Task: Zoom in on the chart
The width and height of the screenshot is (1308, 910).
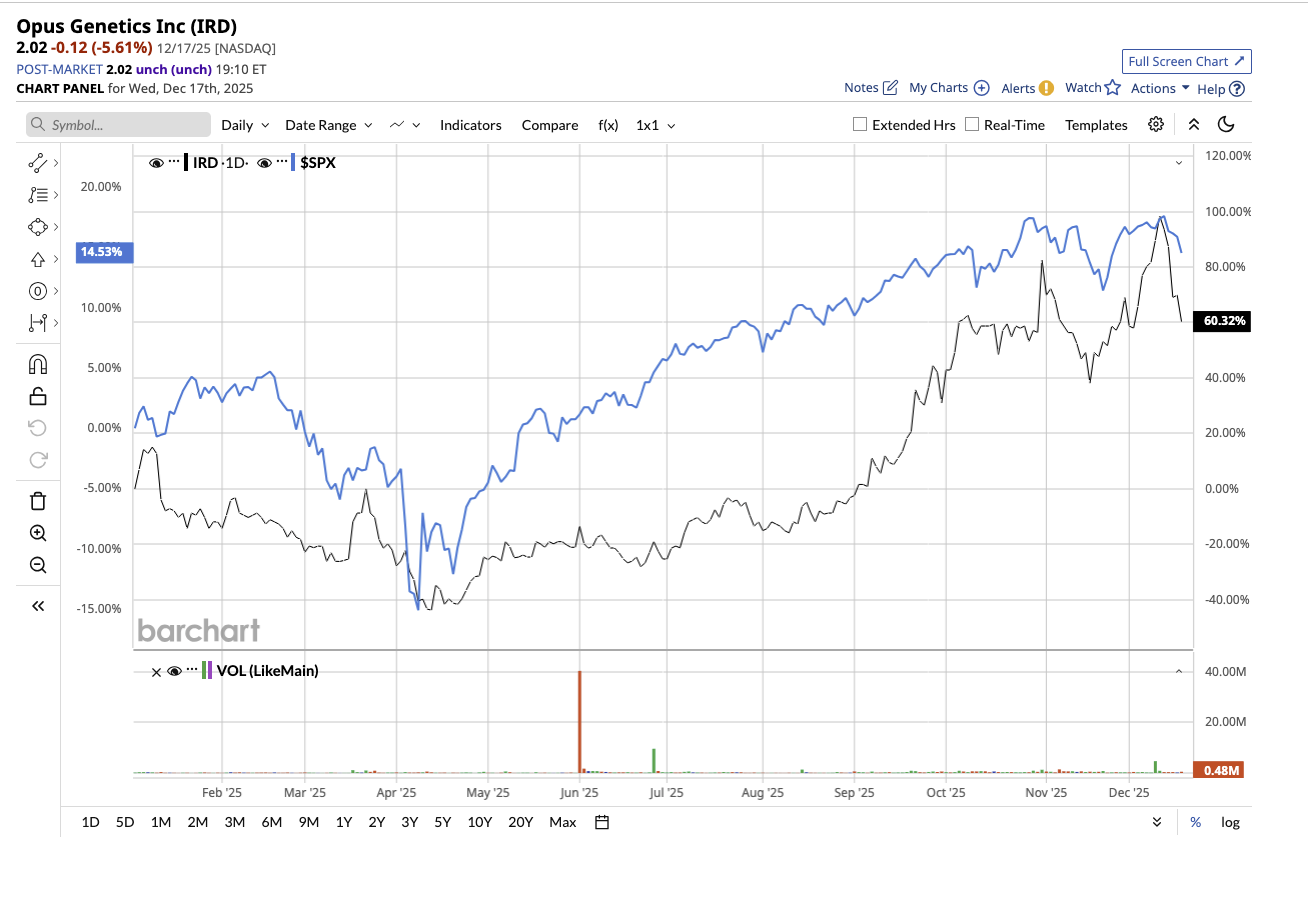Action: coord(38,533)
